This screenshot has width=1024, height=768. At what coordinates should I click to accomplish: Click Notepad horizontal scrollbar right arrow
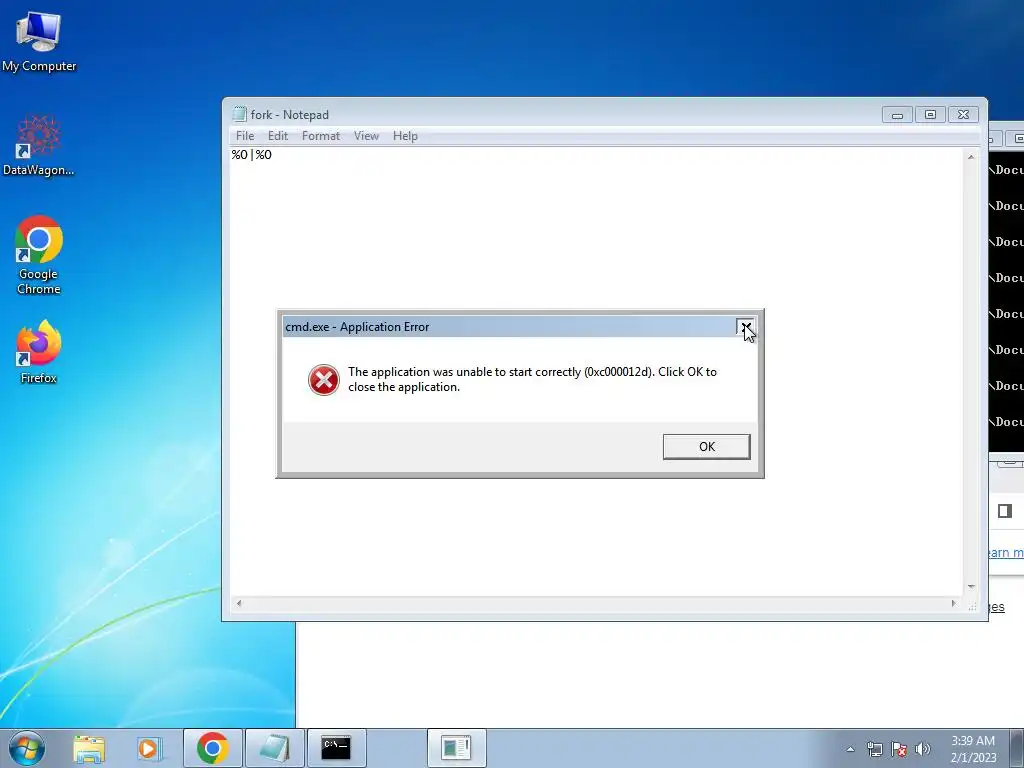pyautogui.click(x=953, y=603)
